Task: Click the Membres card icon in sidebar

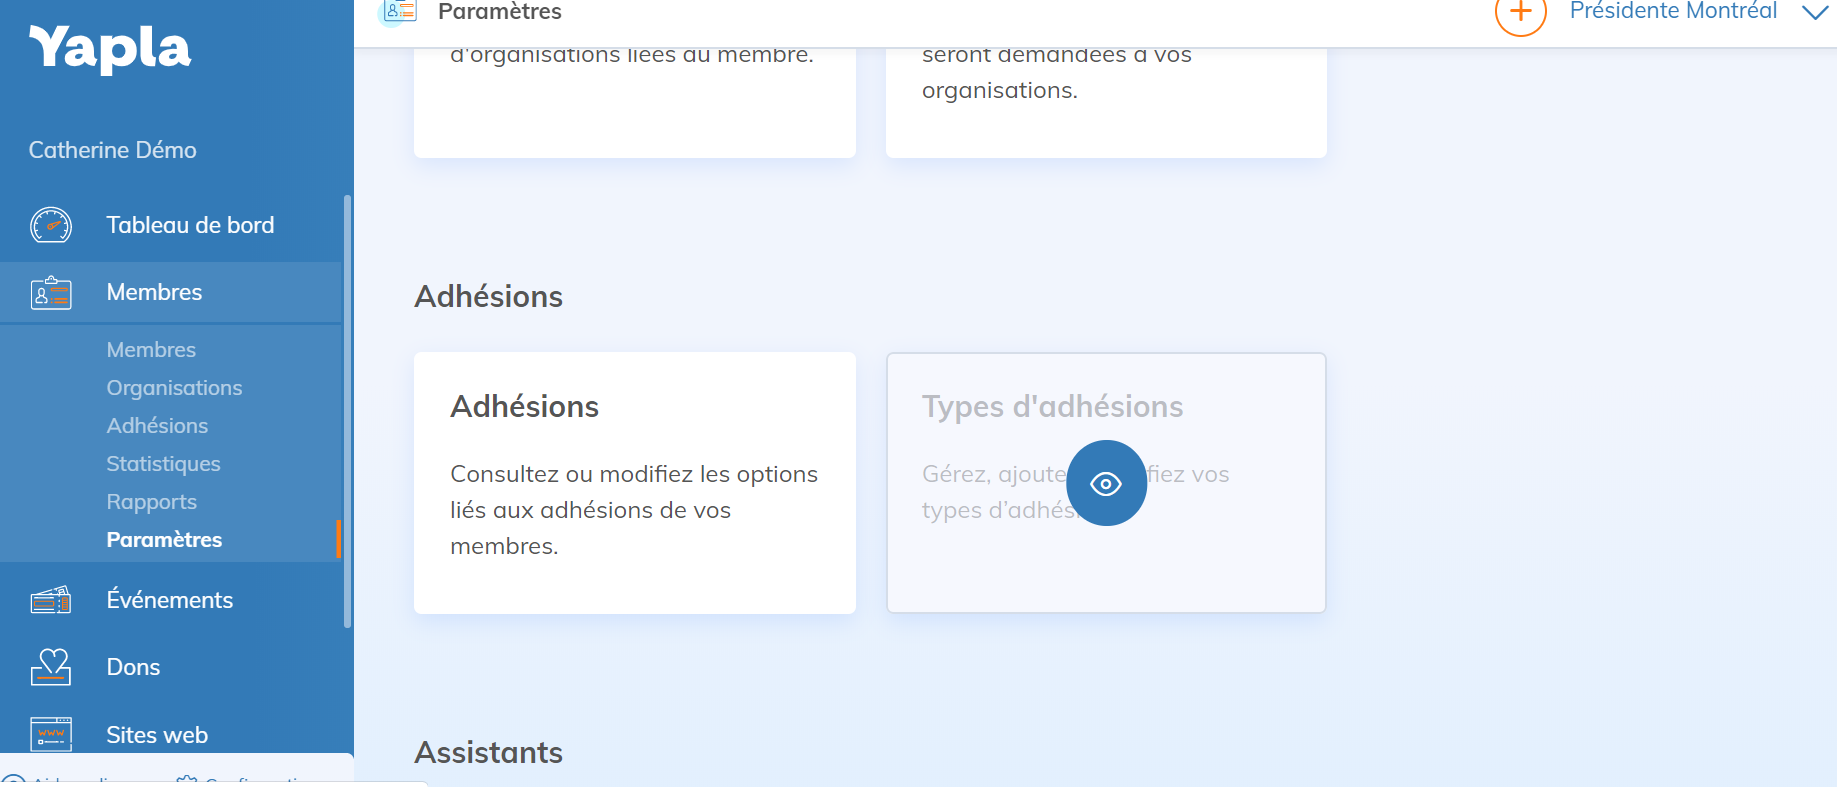Action: pyautogui.click(x=51, y=293)
